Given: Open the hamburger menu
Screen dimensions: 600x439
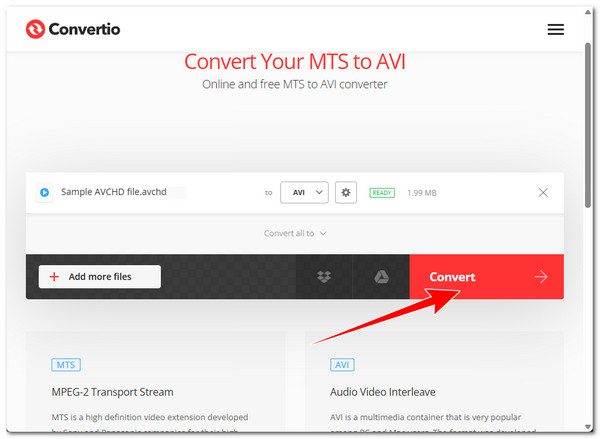Looking at the screenshot, I should coord(555,29).
